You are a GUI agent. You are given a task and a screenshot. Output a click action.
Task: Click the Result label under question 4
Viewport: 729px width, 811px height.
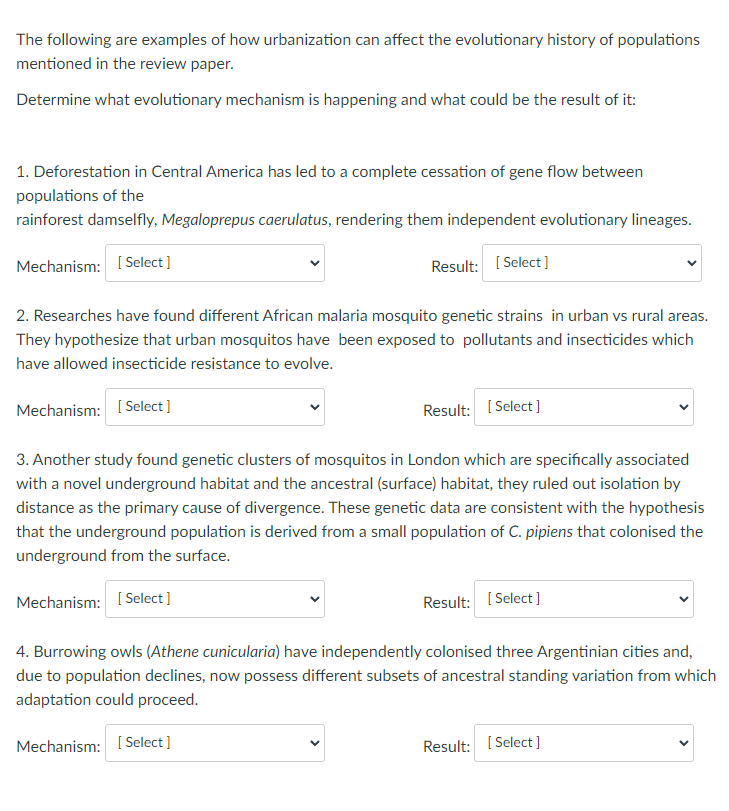447,746
